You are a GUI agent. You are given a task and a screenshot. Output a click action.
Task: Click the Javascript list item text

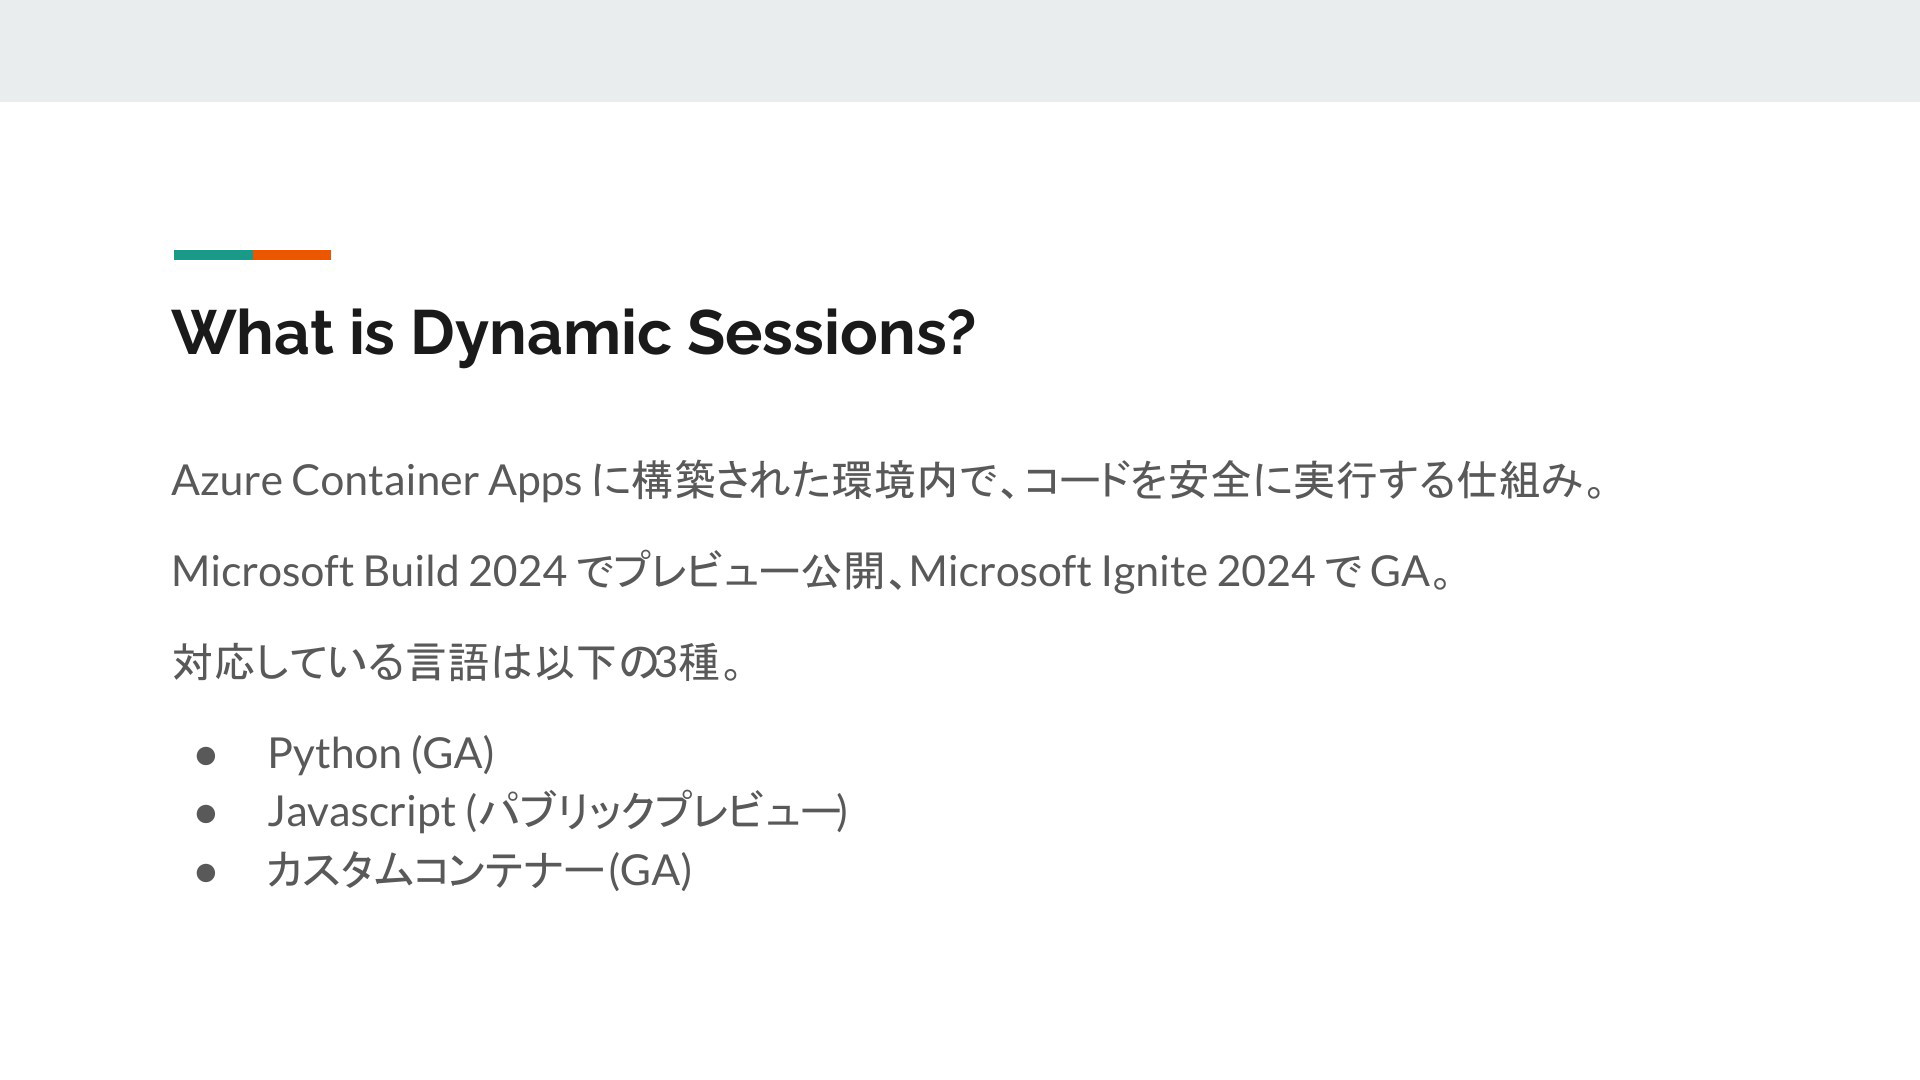coord(558,811)
